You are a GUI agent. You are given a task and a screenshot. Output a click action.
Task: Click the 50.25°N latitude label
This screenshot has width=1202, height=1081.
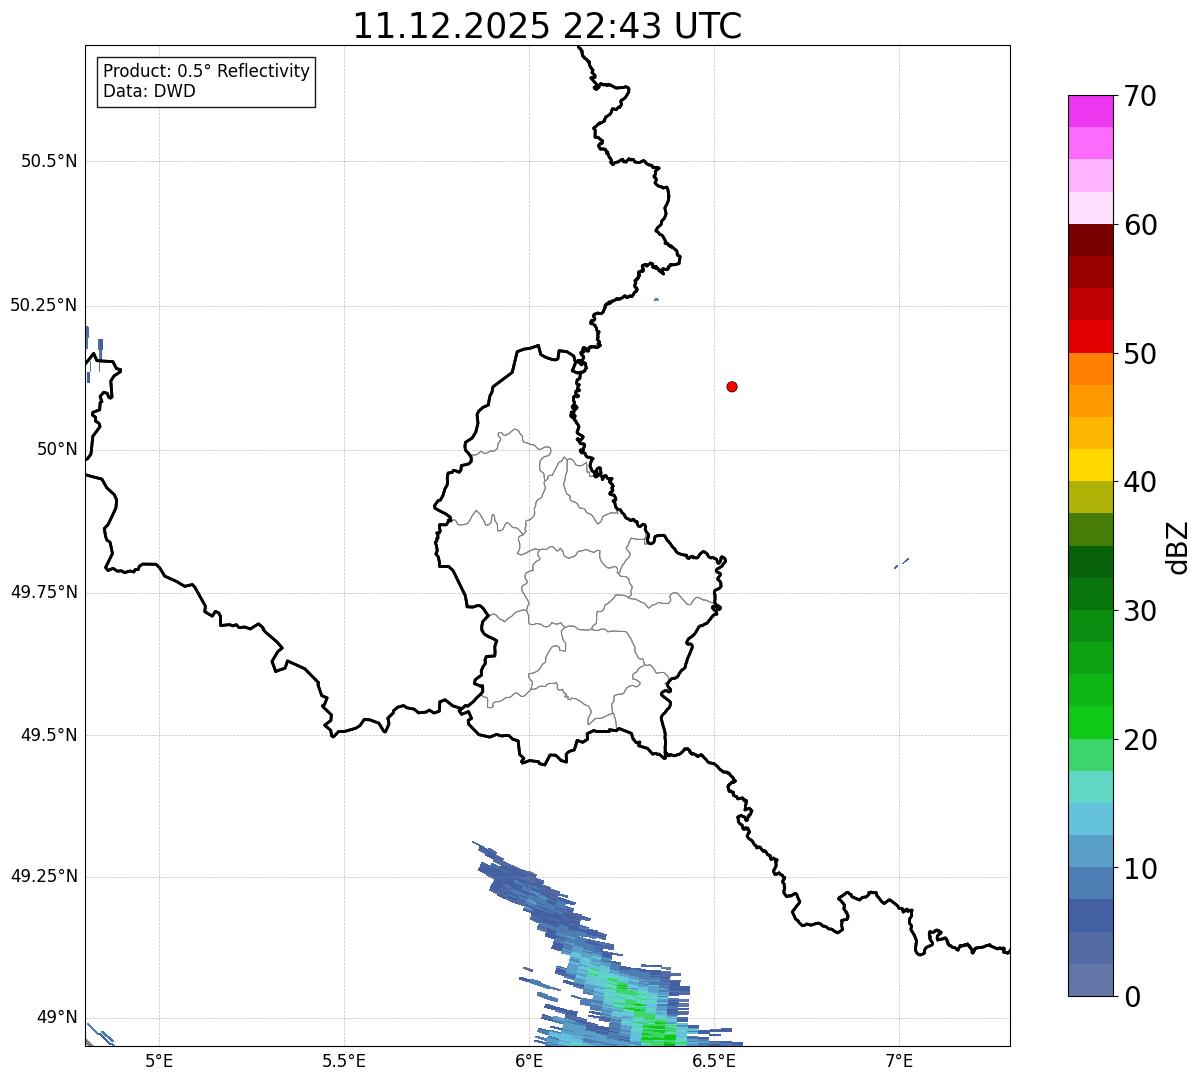tap(44, 305)
